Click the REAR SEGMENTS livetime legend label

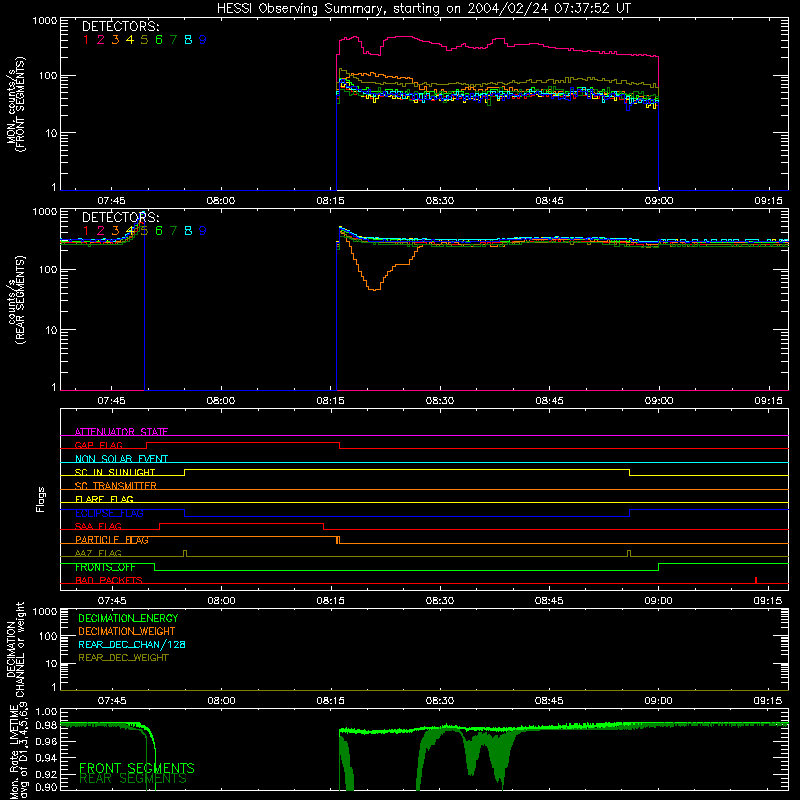pyautogui.click(x=133, y=779)
